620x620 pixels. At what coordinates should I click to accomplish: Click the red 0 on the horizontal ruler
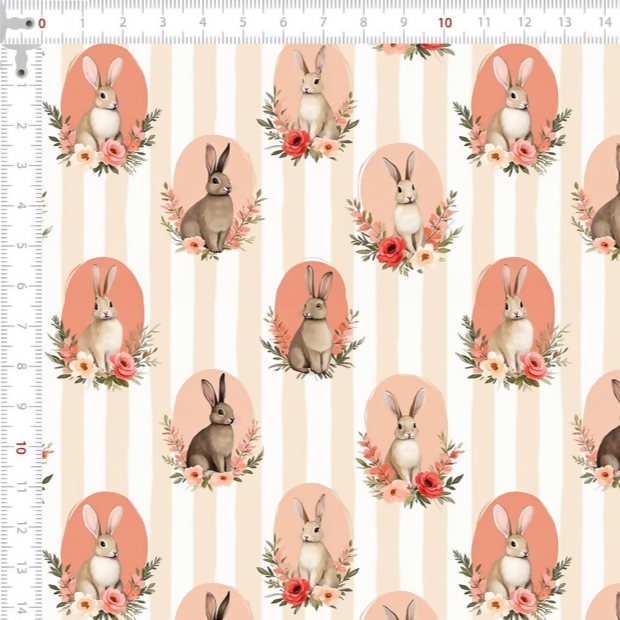tap(41, 22)
